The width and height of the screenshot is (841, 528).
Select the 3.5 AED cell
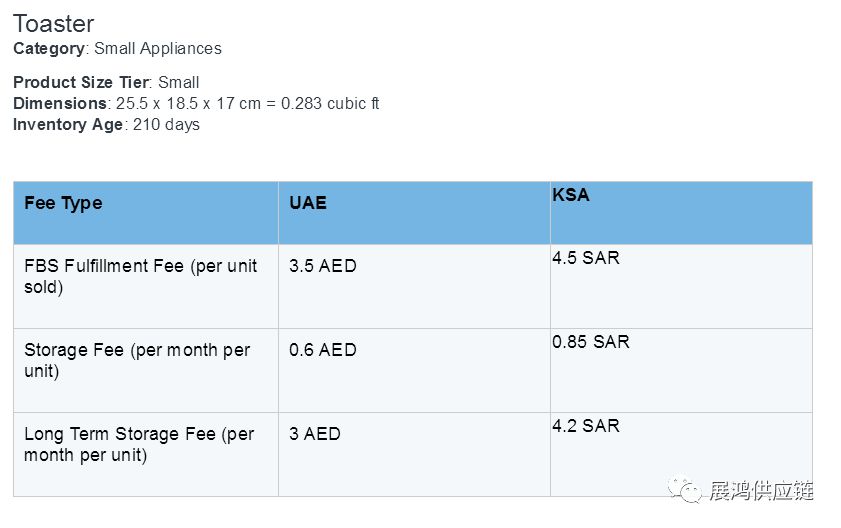(322, 267)
